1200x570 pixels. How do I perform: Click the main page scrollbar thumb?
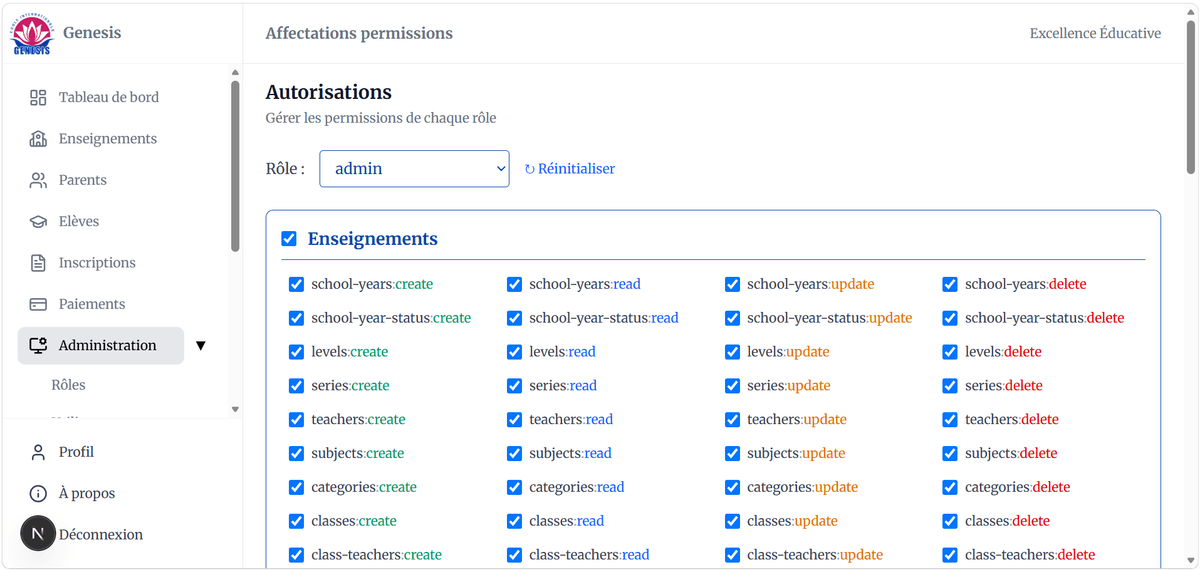point(1191,97)
